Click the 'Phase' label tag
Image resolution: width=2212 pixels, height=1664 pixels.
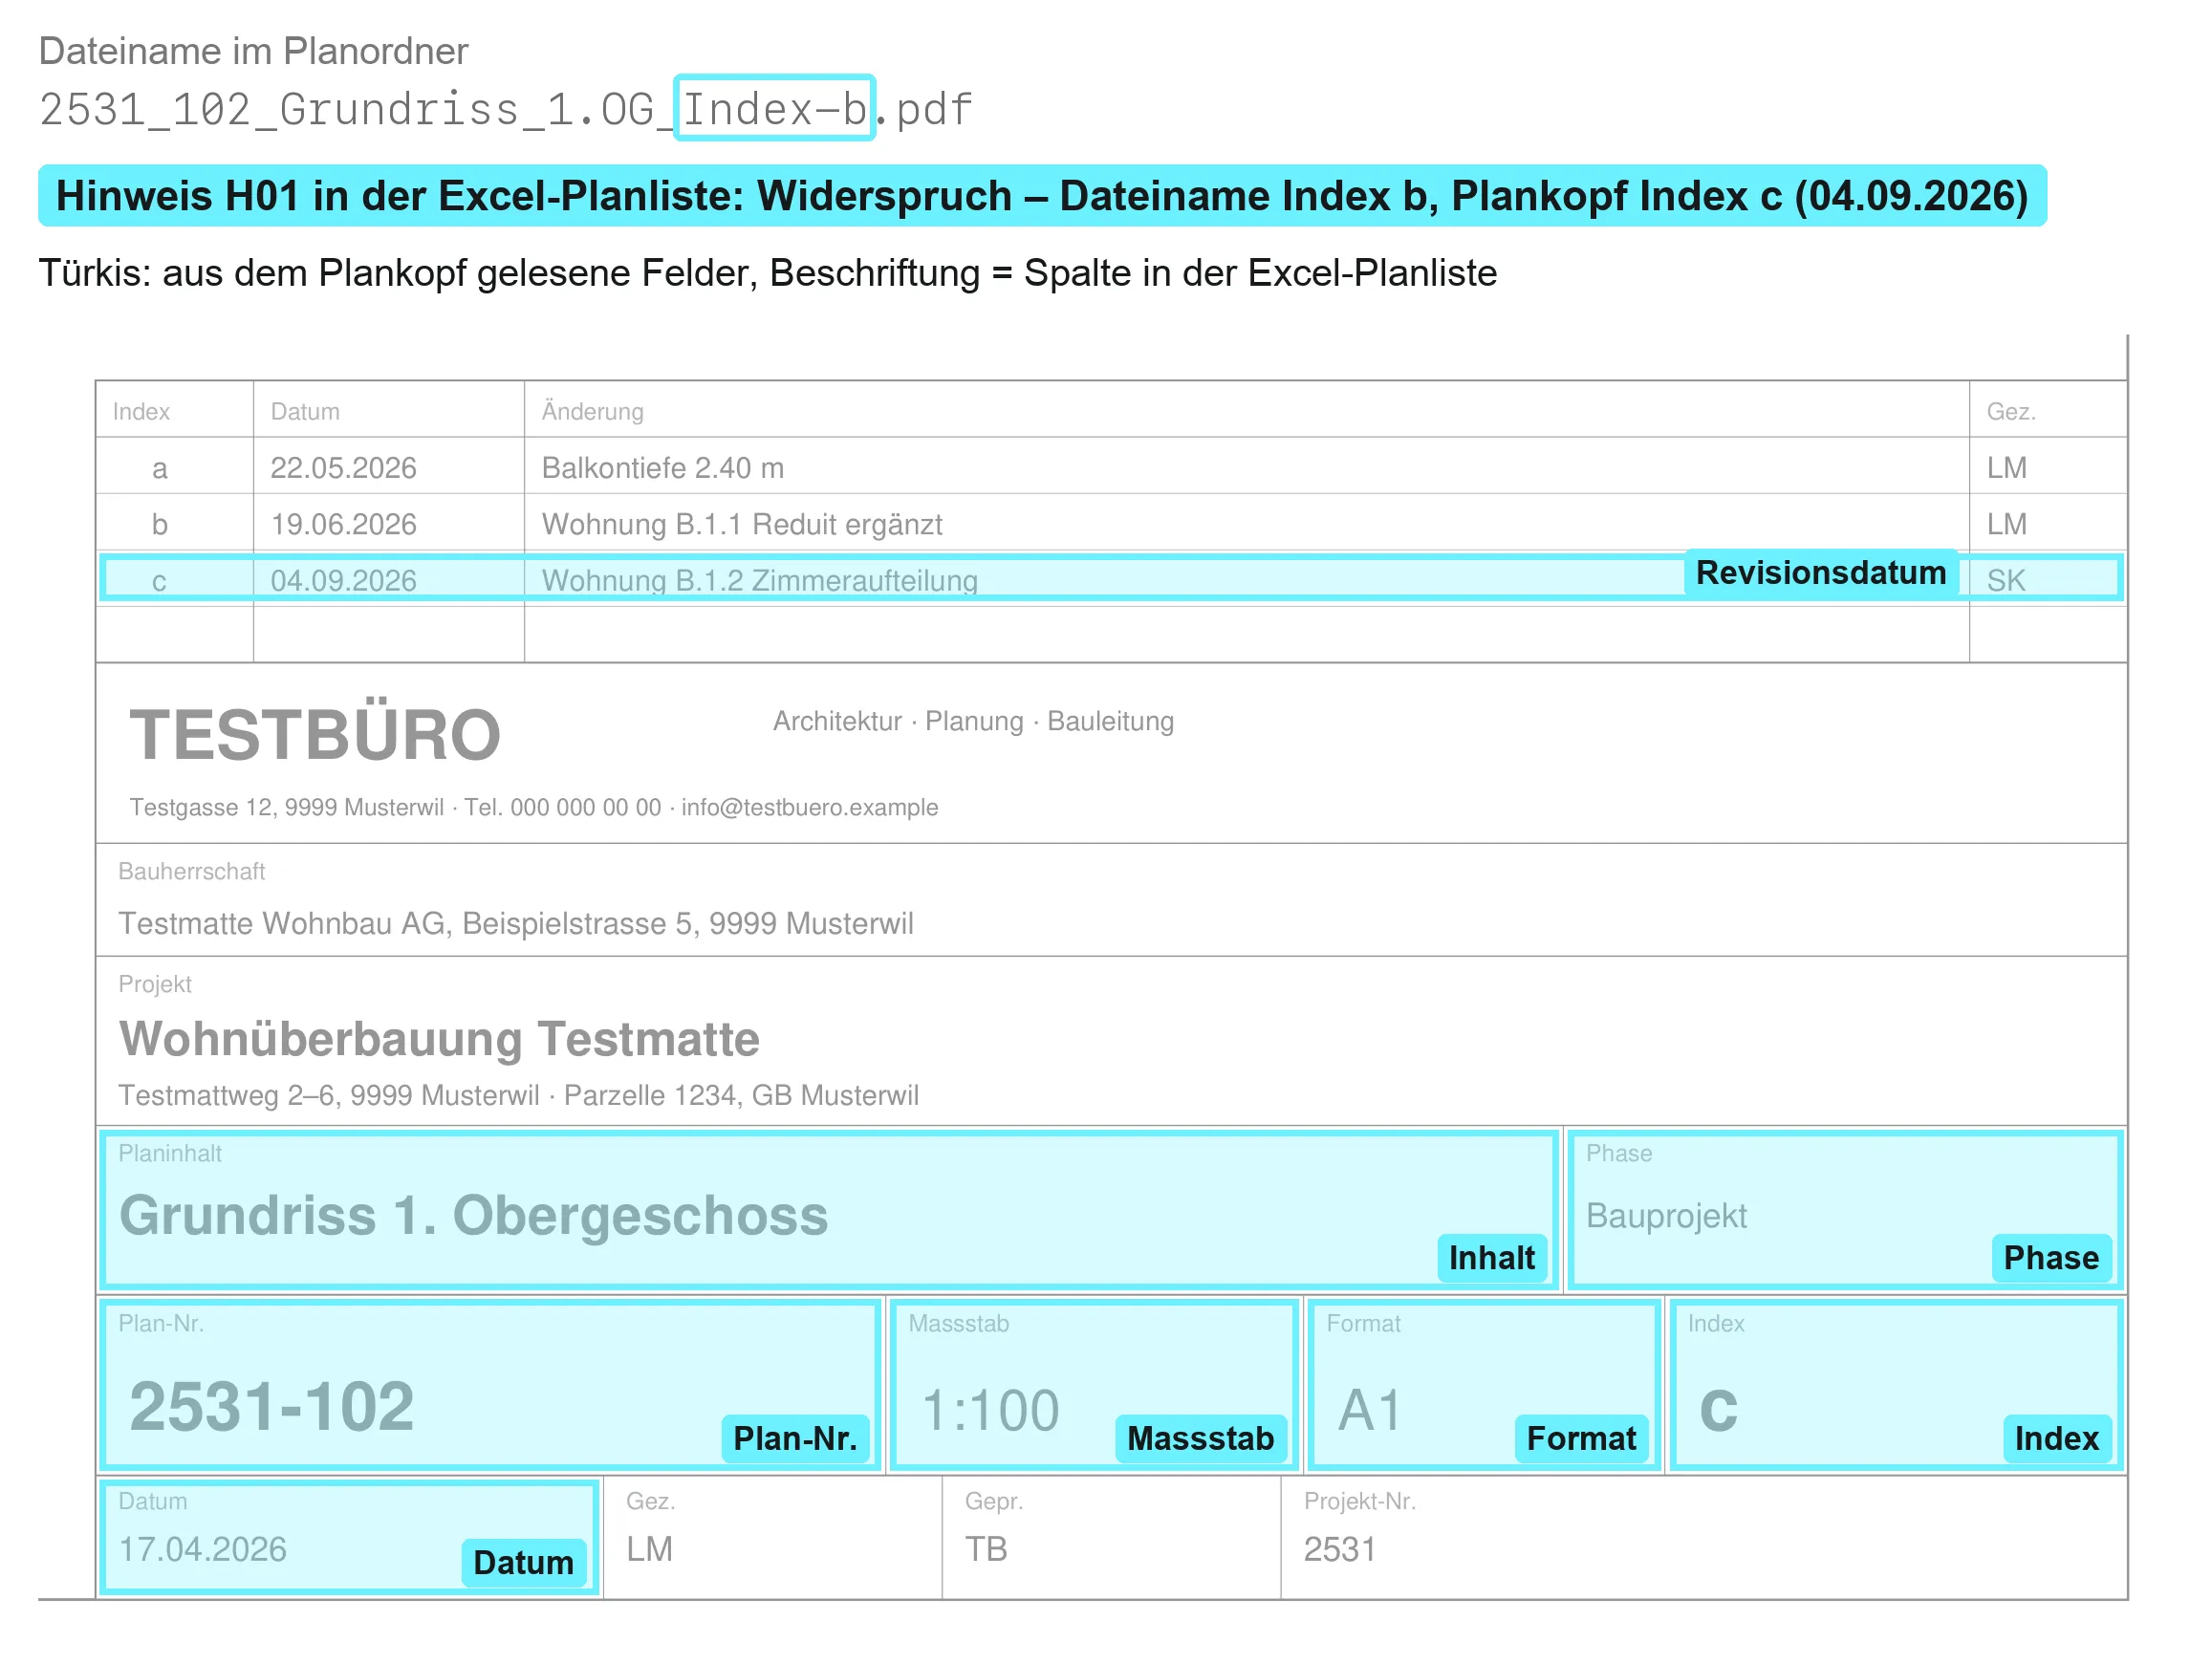(2051, 1258)
